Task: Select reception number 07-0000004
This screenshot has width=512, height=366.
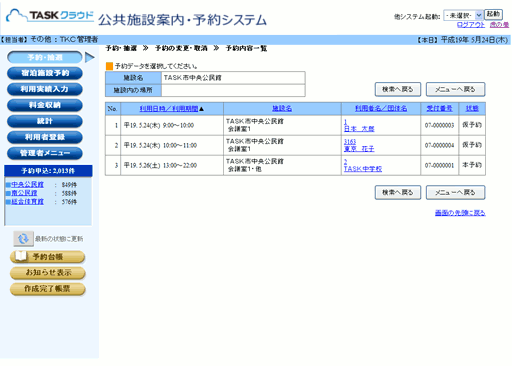Action: (x=439, y=145)
